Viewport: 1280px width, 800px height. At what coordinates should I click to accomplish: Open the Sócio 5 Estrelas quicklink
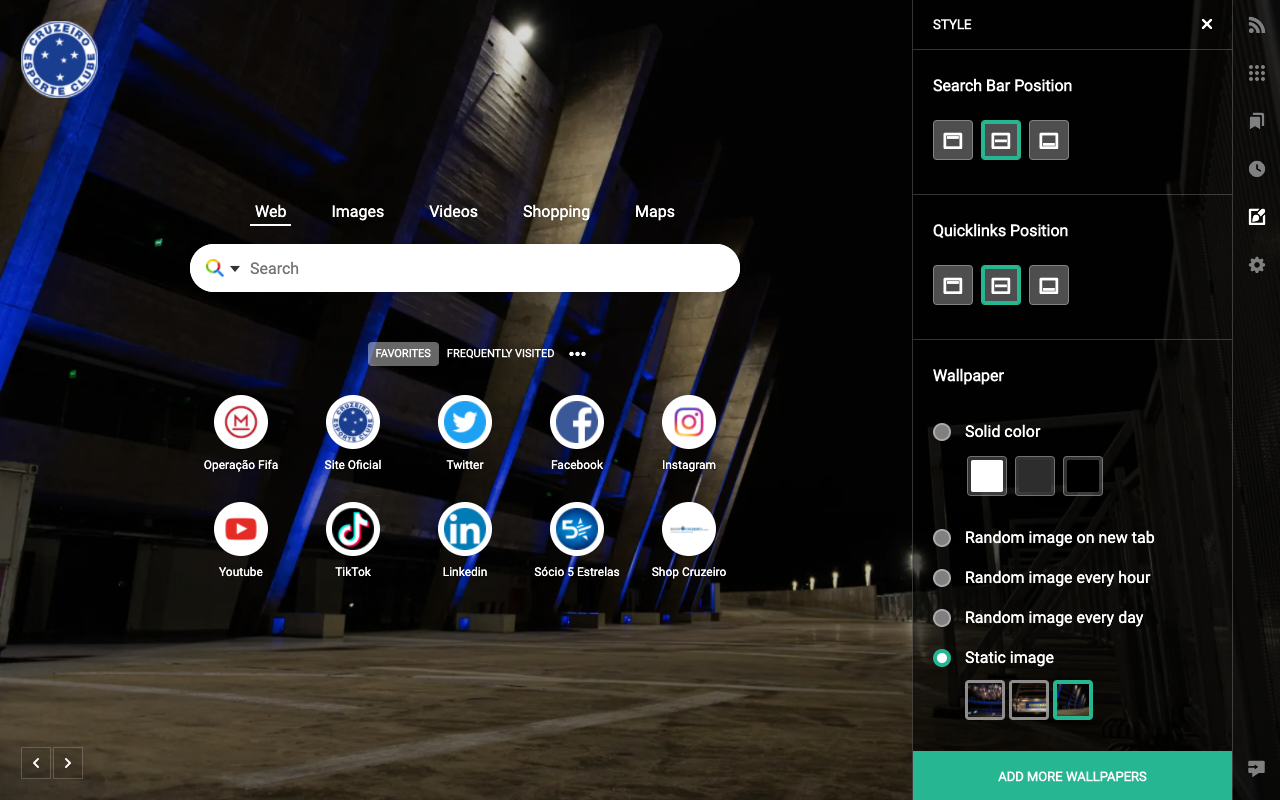tap(577, 530)
